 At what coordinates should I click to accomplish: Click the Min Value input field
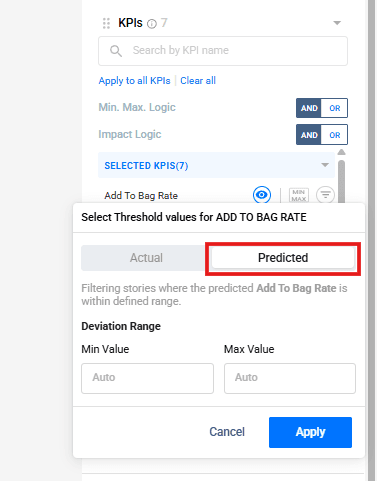pyautogui.click(x=147, y=378)
